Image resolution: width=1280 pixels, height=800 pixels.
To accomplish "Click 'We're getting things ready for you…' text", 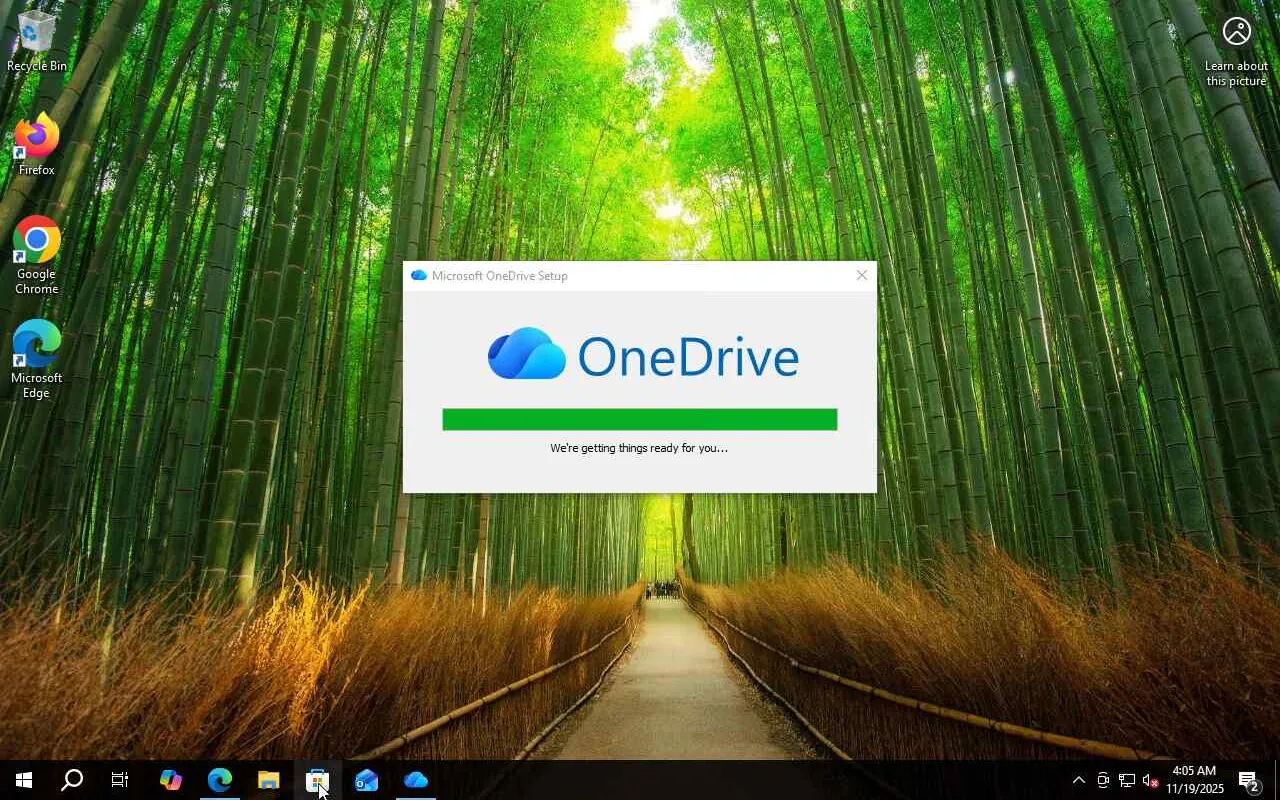I will (639, 448).
